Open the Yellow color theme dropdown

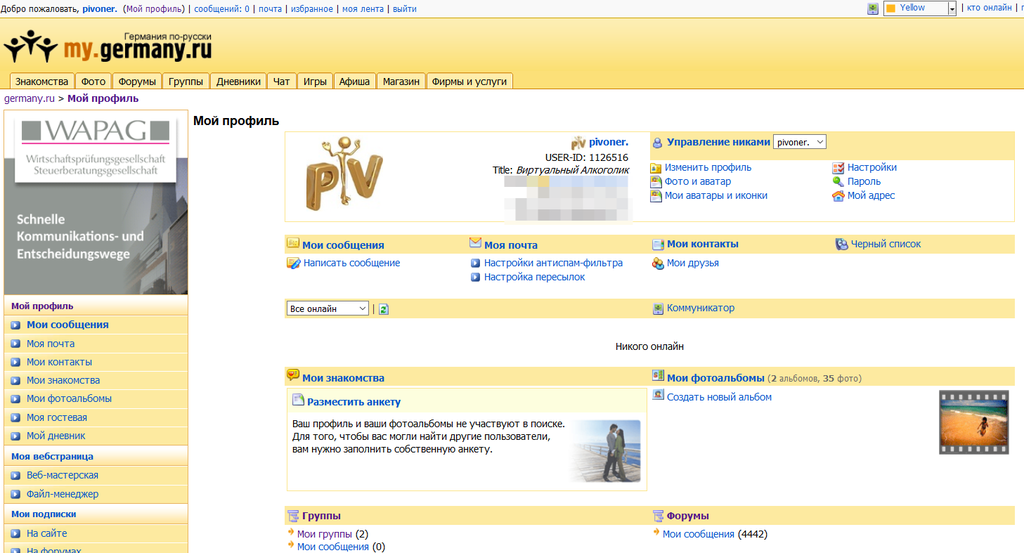pos(918,8)
